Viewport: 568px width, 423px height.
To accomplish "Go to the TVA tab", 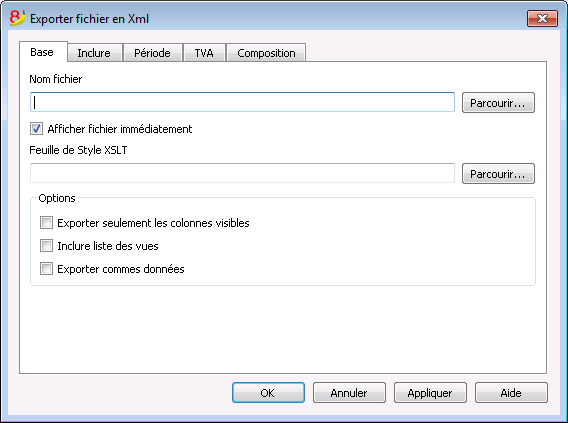I will 204,53.
